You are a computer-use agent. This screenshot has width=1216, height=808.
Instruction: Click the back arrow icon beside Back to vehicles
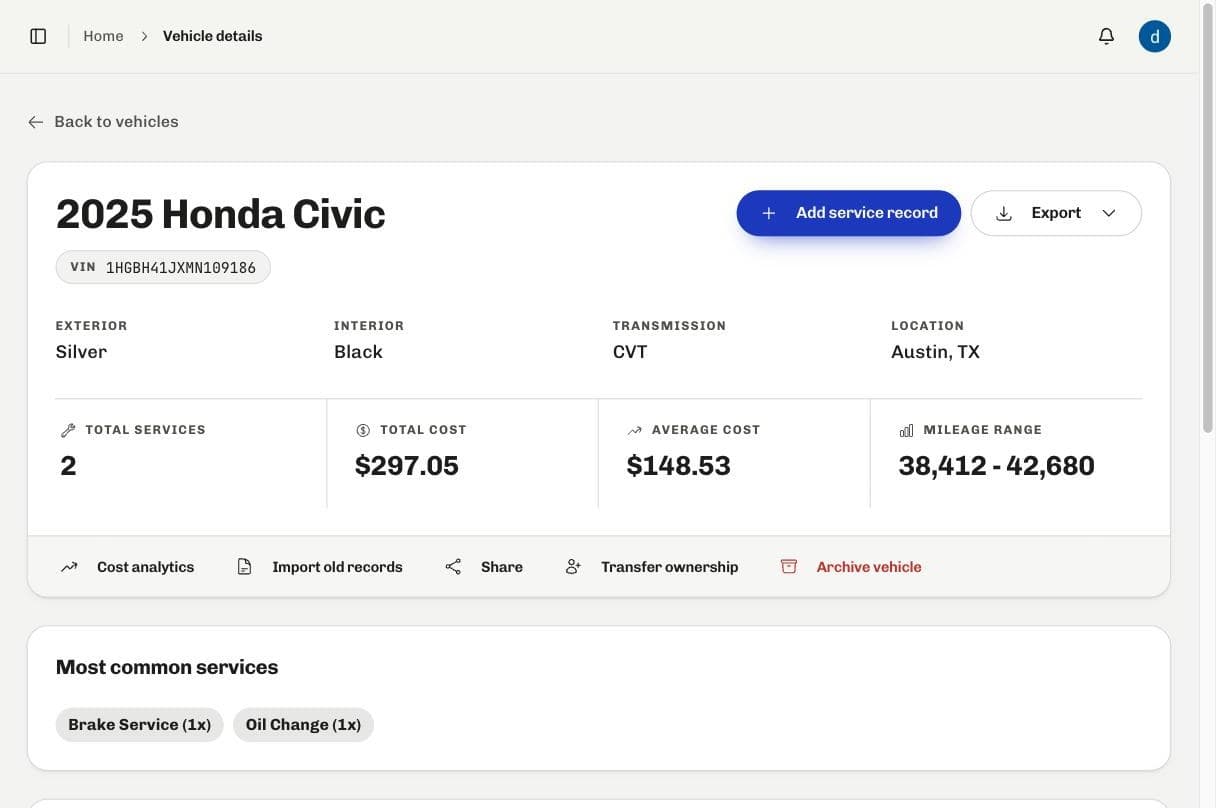36,122
